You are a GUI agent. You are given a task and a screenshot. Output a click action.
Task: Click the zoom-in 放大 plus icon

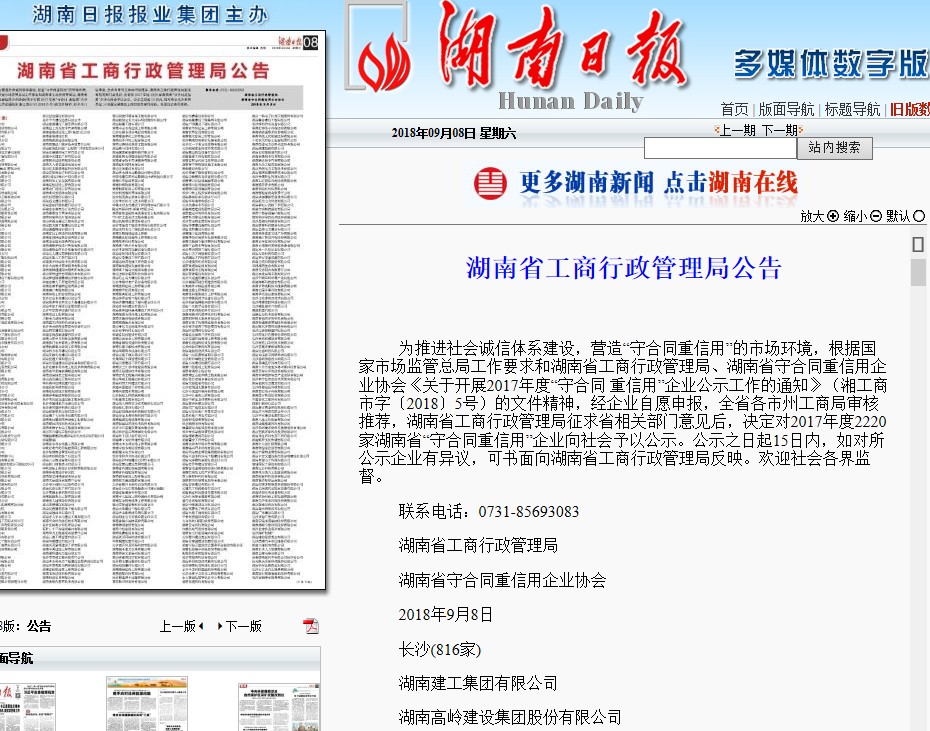833,216
